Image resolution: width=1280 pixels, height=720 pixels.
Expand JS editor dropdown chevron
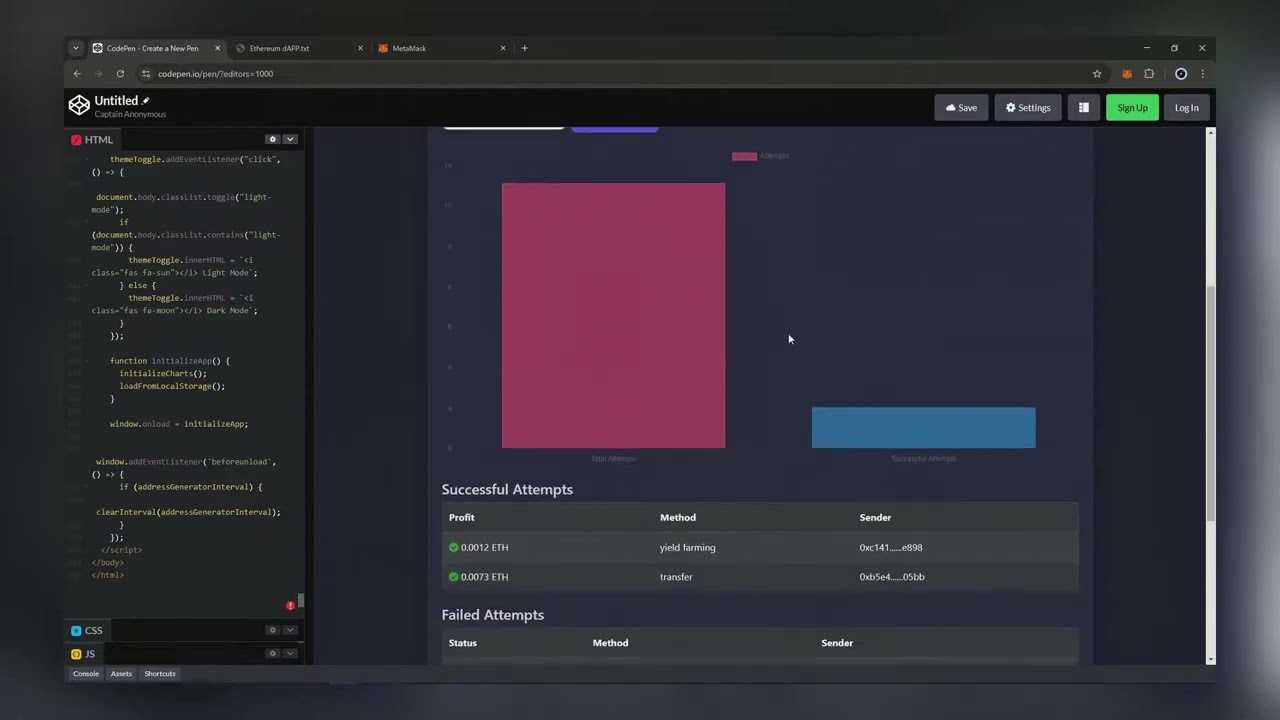pos(290,654)
